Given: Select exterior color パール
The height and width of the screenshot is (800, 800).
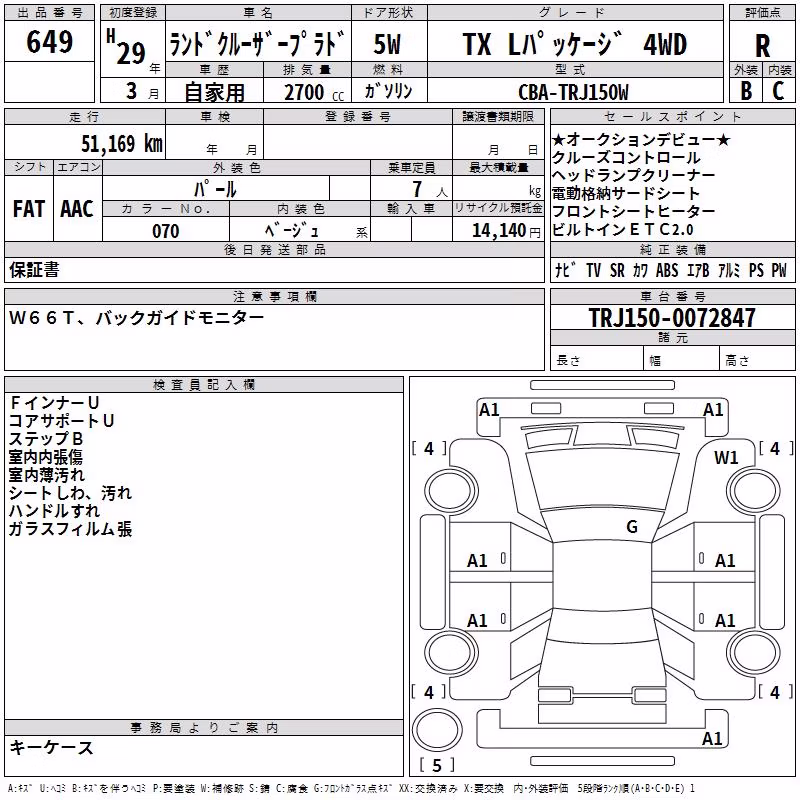Looking at the screenshot, I should 215,189.
